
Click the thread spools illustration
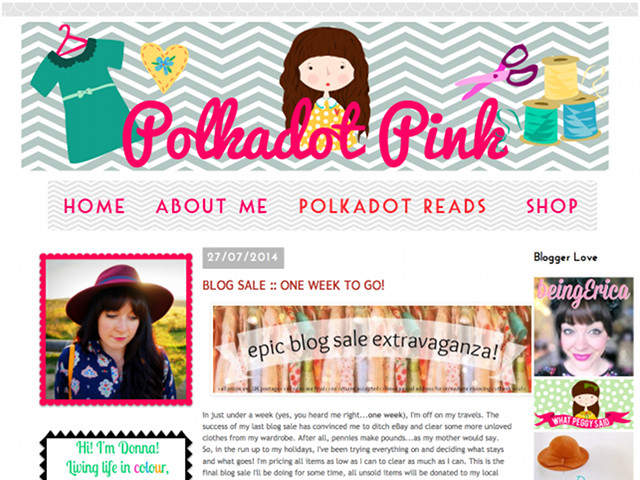561,100
